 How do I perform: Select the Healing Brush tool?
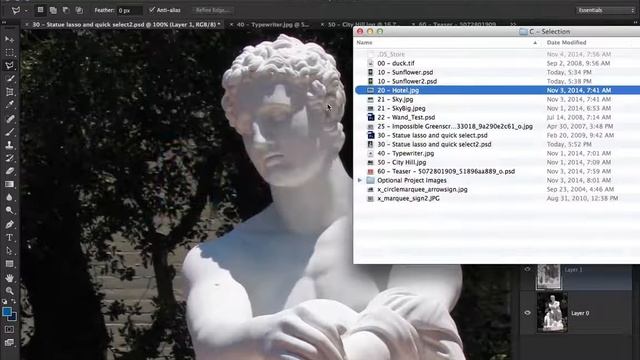9,119
